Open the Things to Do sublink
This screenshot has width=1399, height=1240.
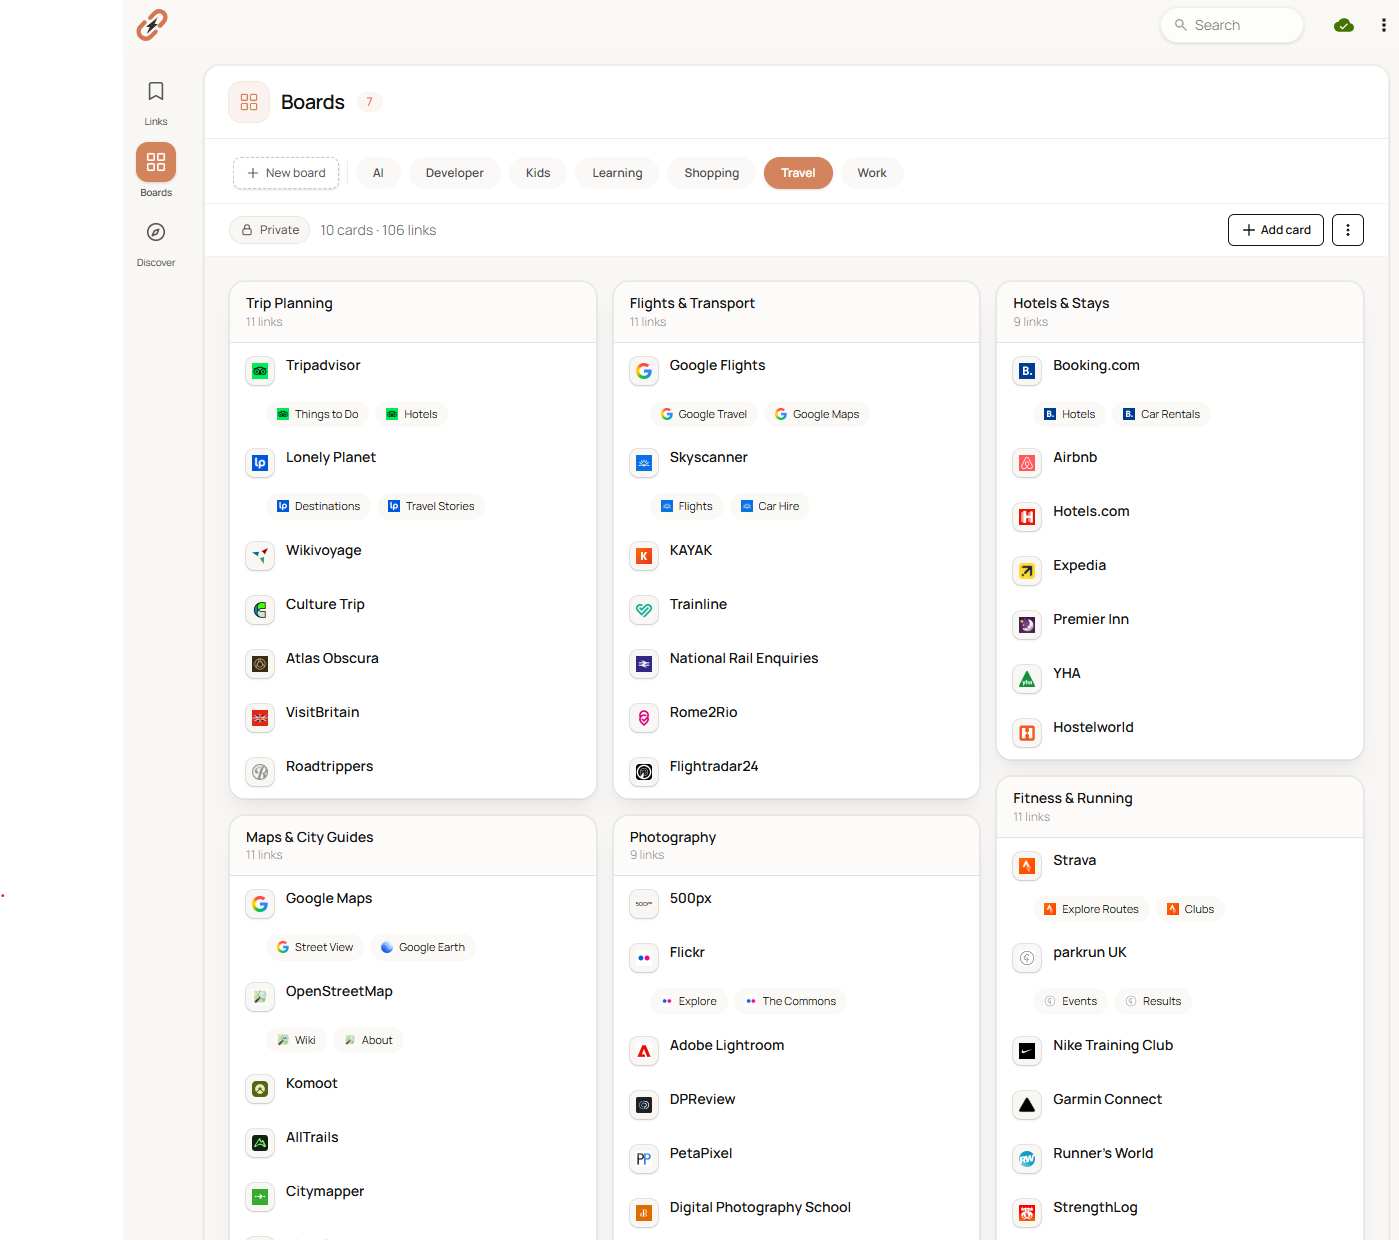[318, 414]
